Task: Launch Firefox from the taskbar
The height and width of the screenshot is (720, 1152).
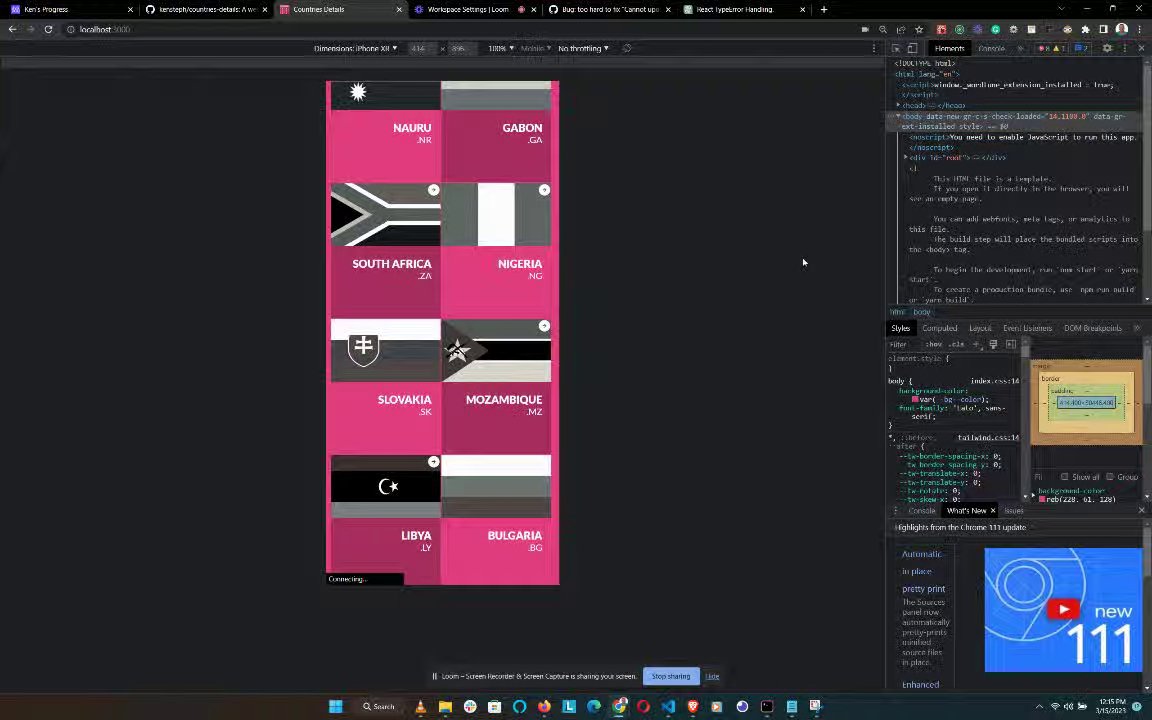Action: click(544, 707)
